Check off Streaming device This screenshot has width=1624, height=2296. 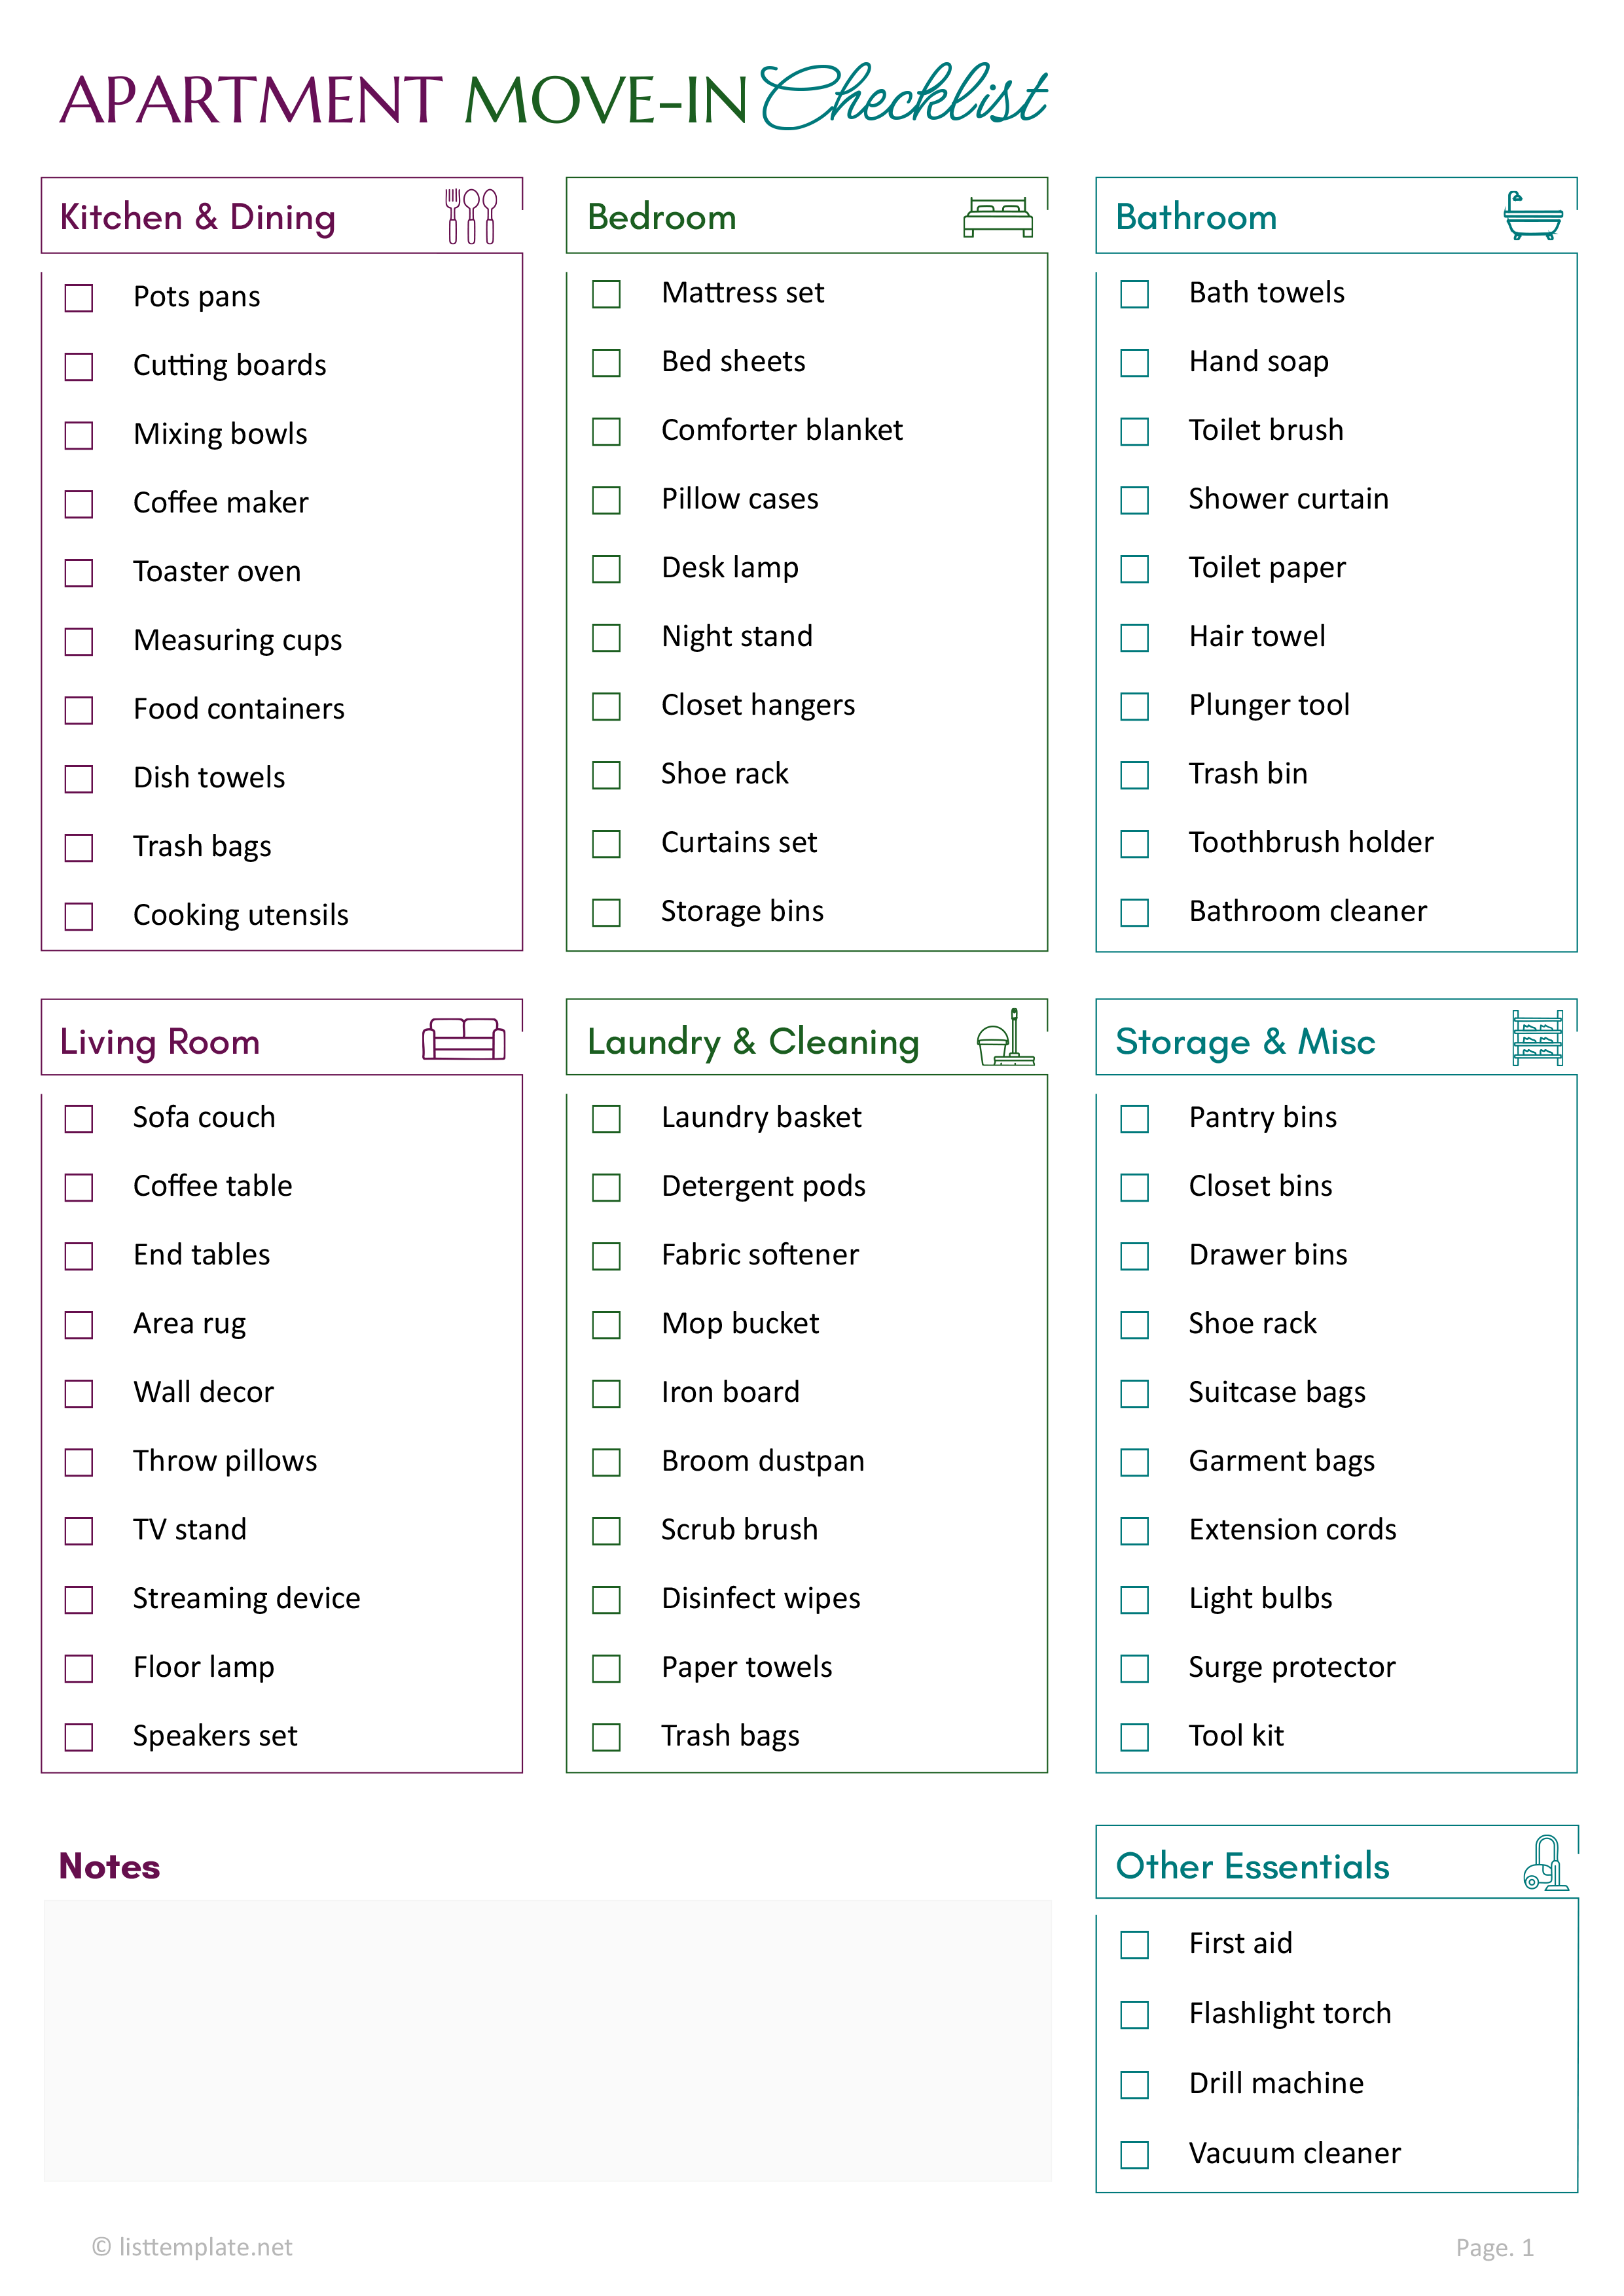[x=79, y=1600]
